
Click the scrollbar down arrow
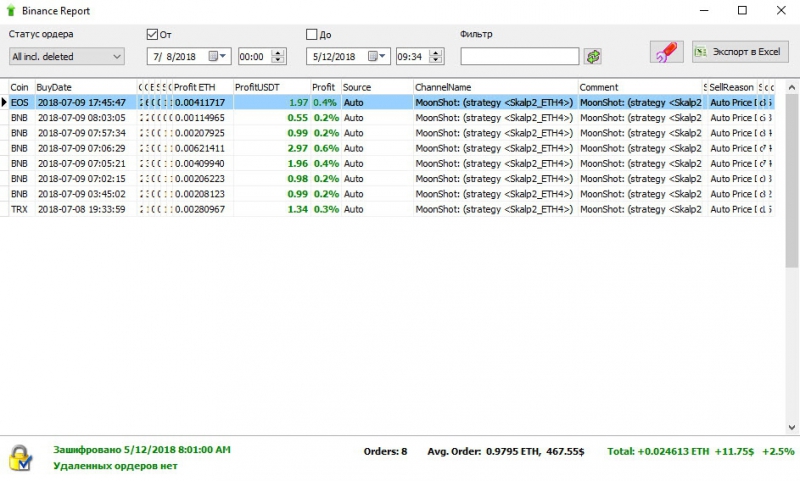(791, 427)
